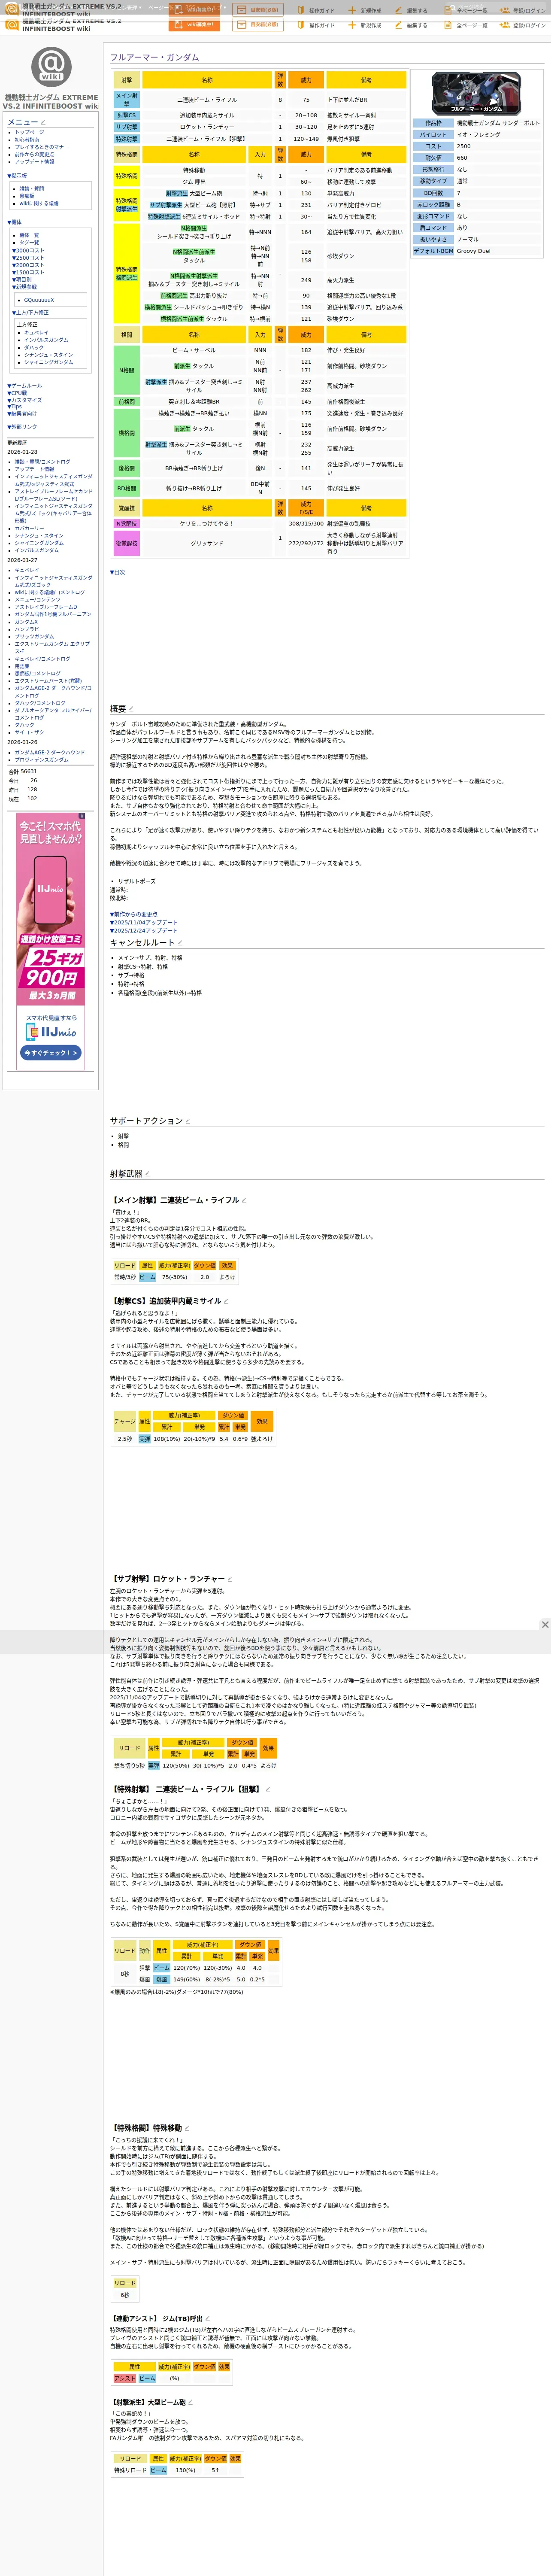Open シナンジュ・スタイン under 上方修正
The height and width of the screenshot is (2576, 551).
[x=48, y=355]
